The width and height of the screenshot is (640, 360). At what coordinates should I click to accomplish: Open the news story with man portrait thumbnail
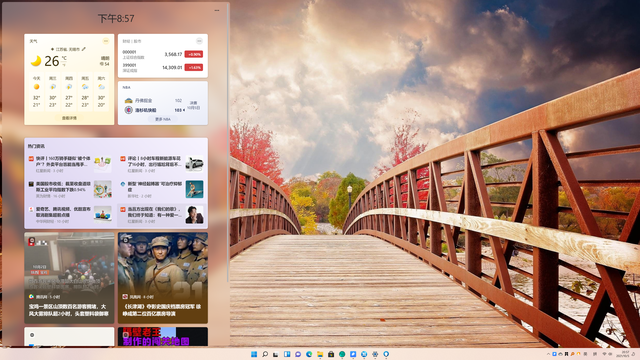coord(162,215)
